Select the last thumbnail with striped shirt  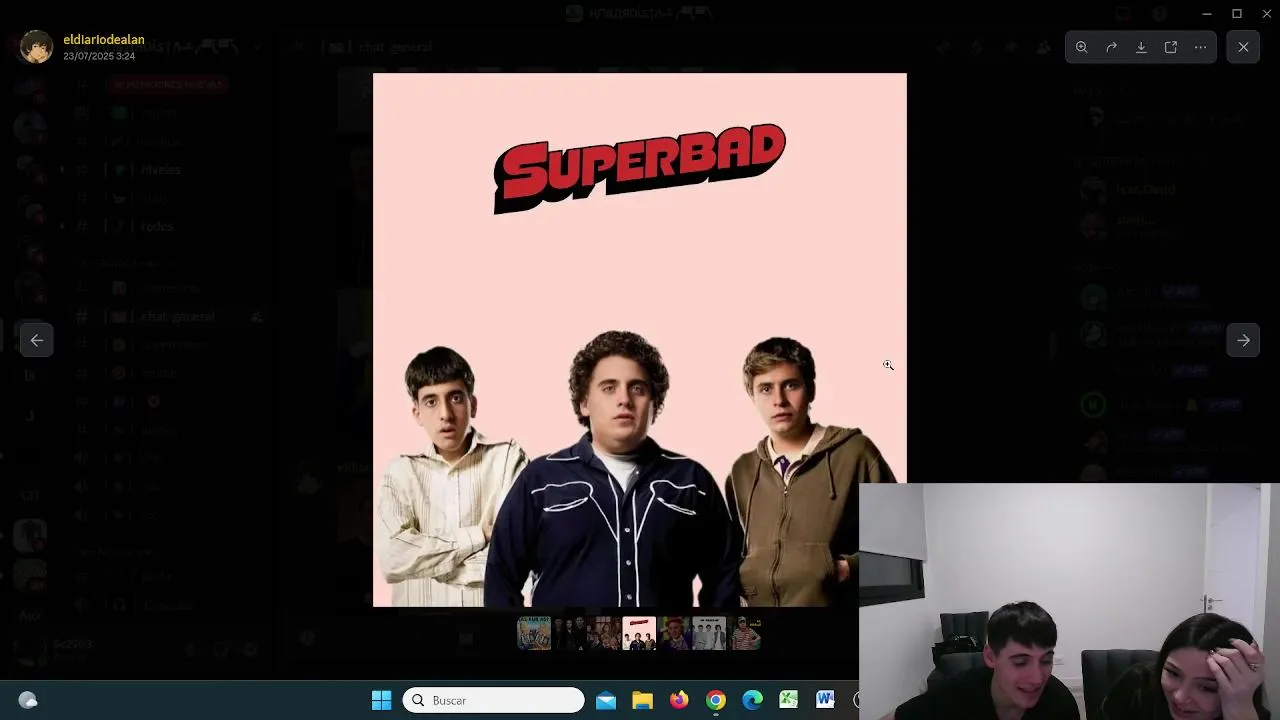pyautogui.click(x=745, y=633)
